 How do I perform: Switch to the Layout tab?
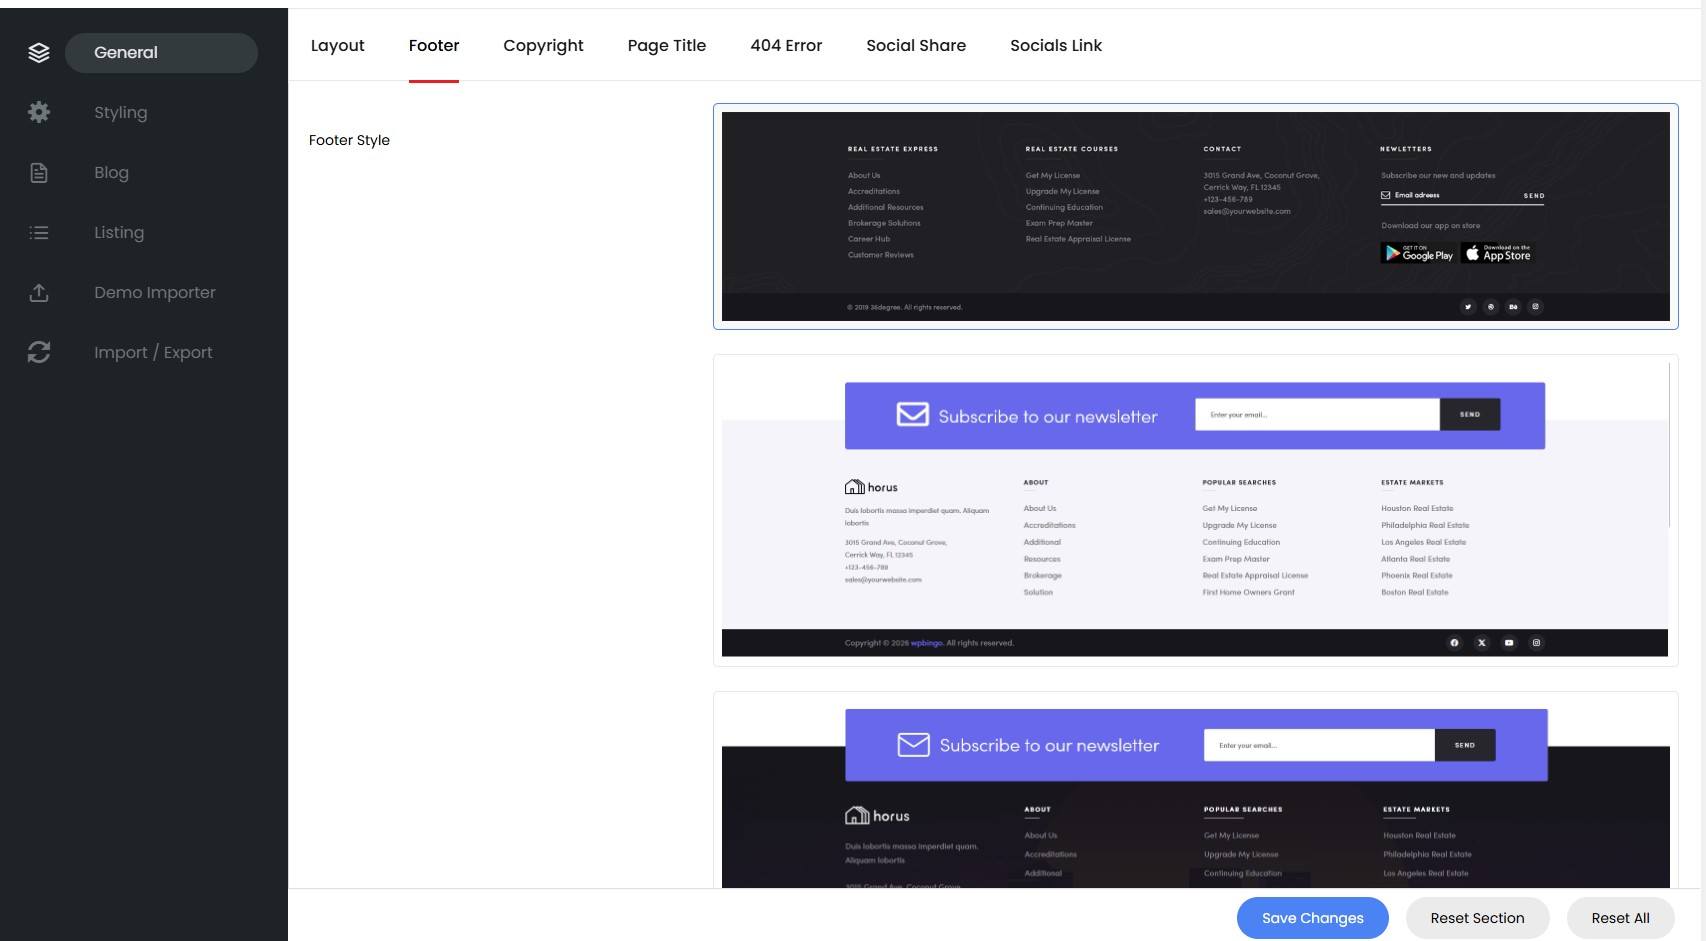(338, 45)
